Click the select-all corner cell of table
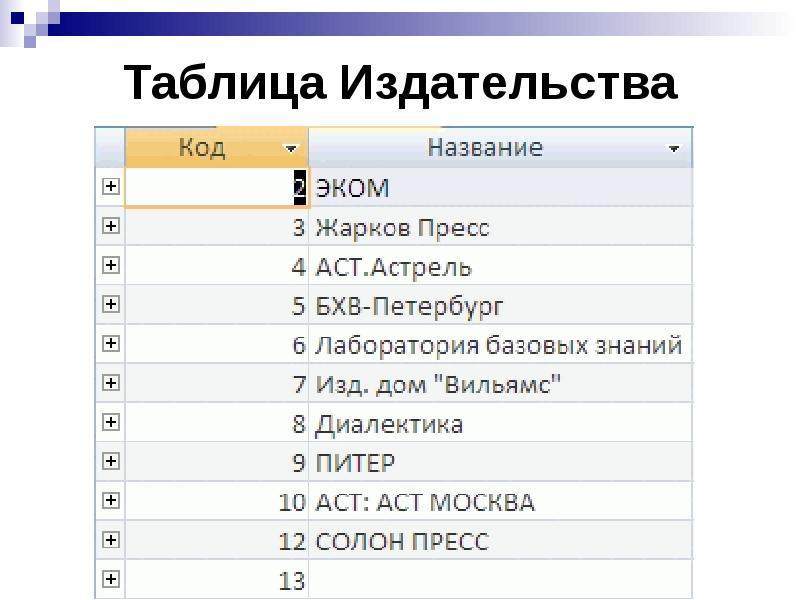 coord(109,148)
